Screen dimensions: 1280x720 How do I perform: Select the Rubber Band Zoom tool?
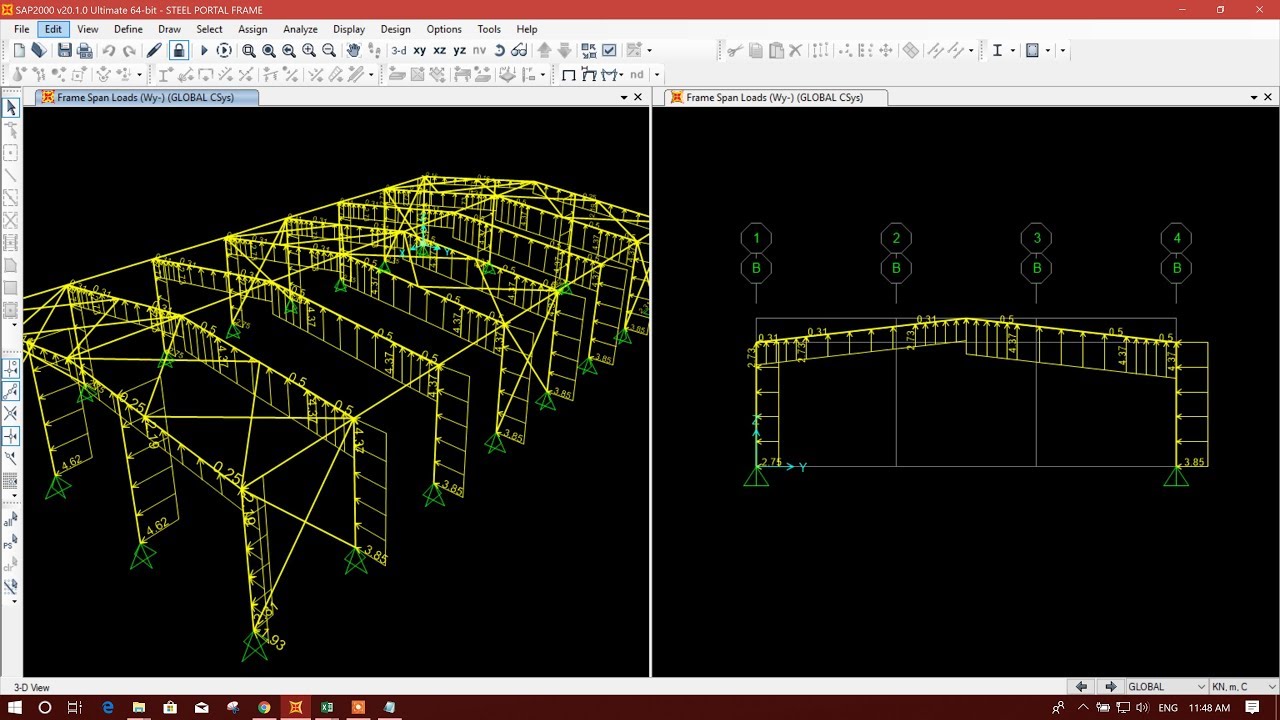[x=249, y=50]
